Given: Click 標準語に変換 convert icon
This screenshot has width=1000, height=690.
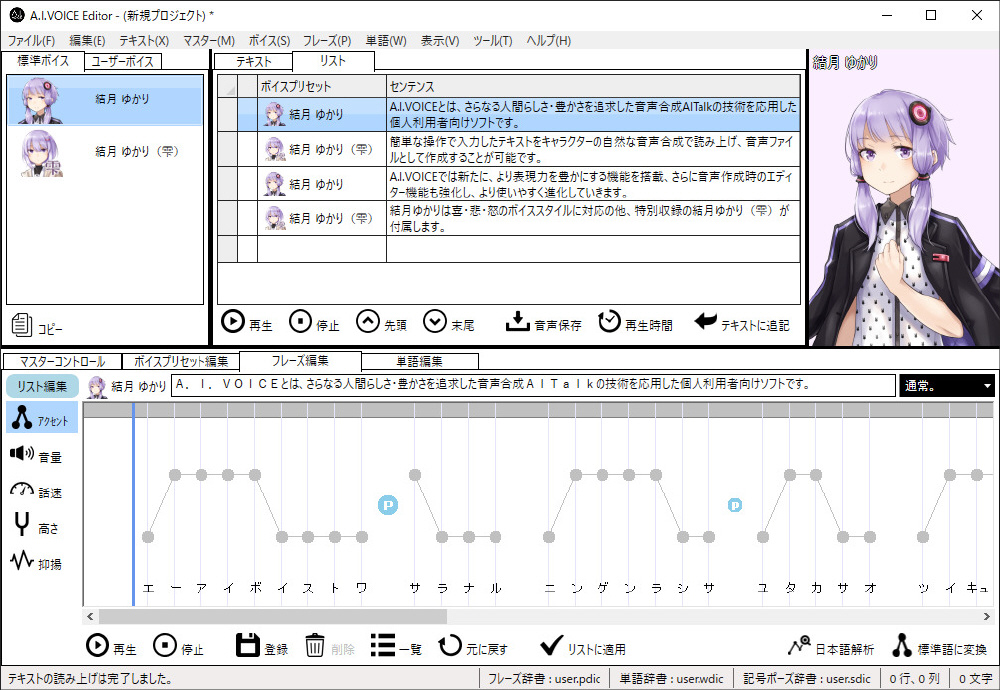Looking at the screenshot, I should [902, 646].
